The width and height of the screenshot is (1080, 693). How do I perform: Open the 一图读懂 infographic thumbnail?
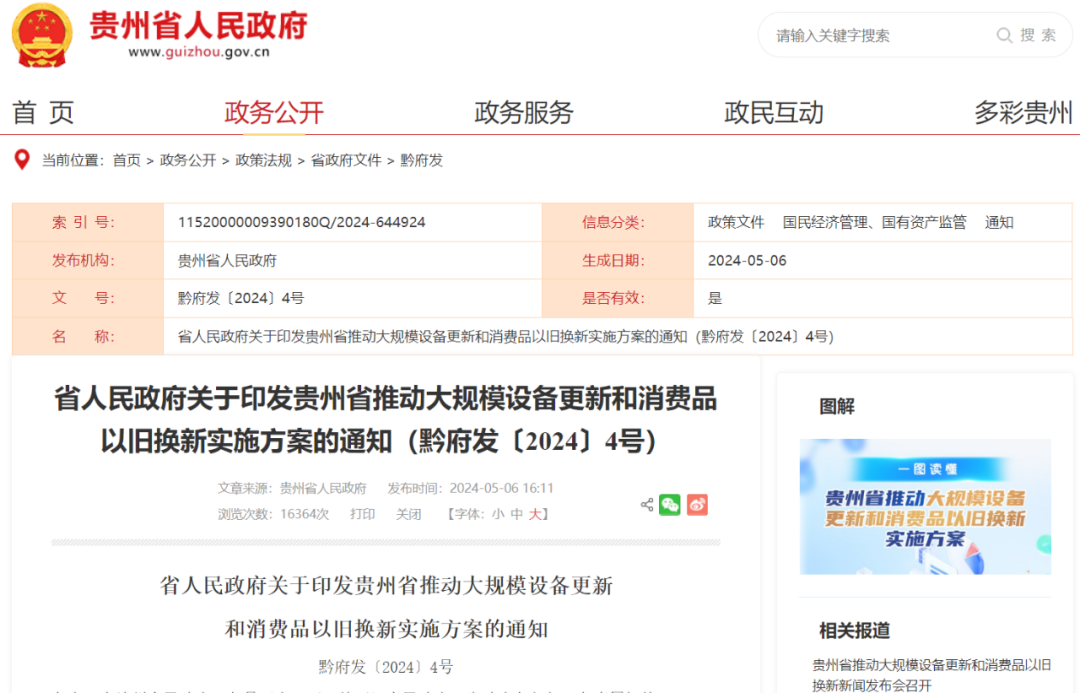click(925, 507)
